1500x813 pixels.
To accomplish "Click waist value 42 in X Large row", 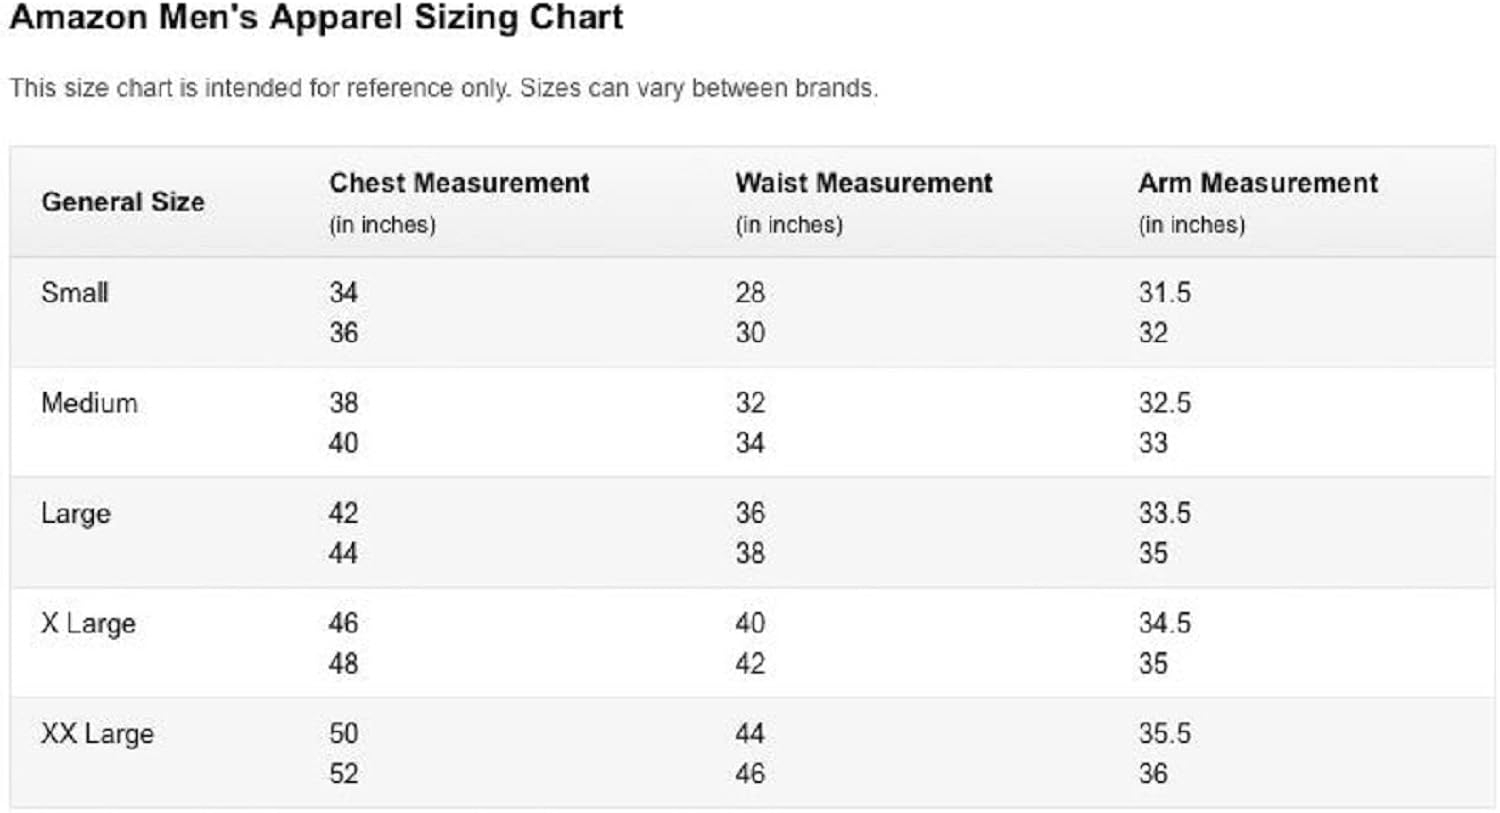I will tap(750, 663).
